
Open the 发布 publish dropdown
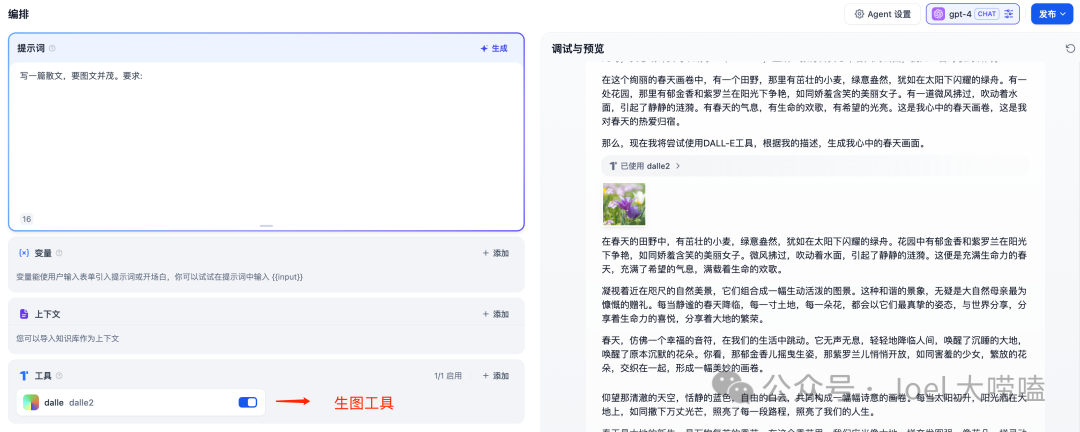(1052, 14)
